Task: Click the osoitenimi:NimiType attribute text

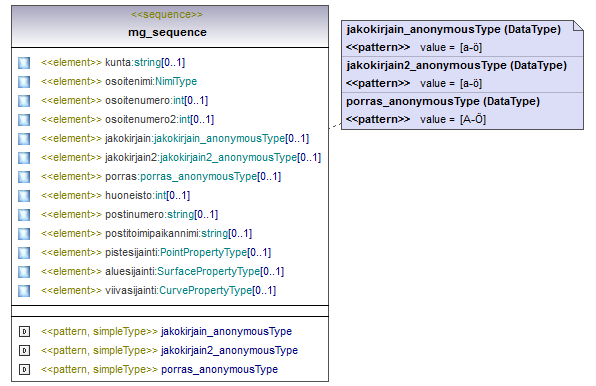Action: [x=151, y=81]
